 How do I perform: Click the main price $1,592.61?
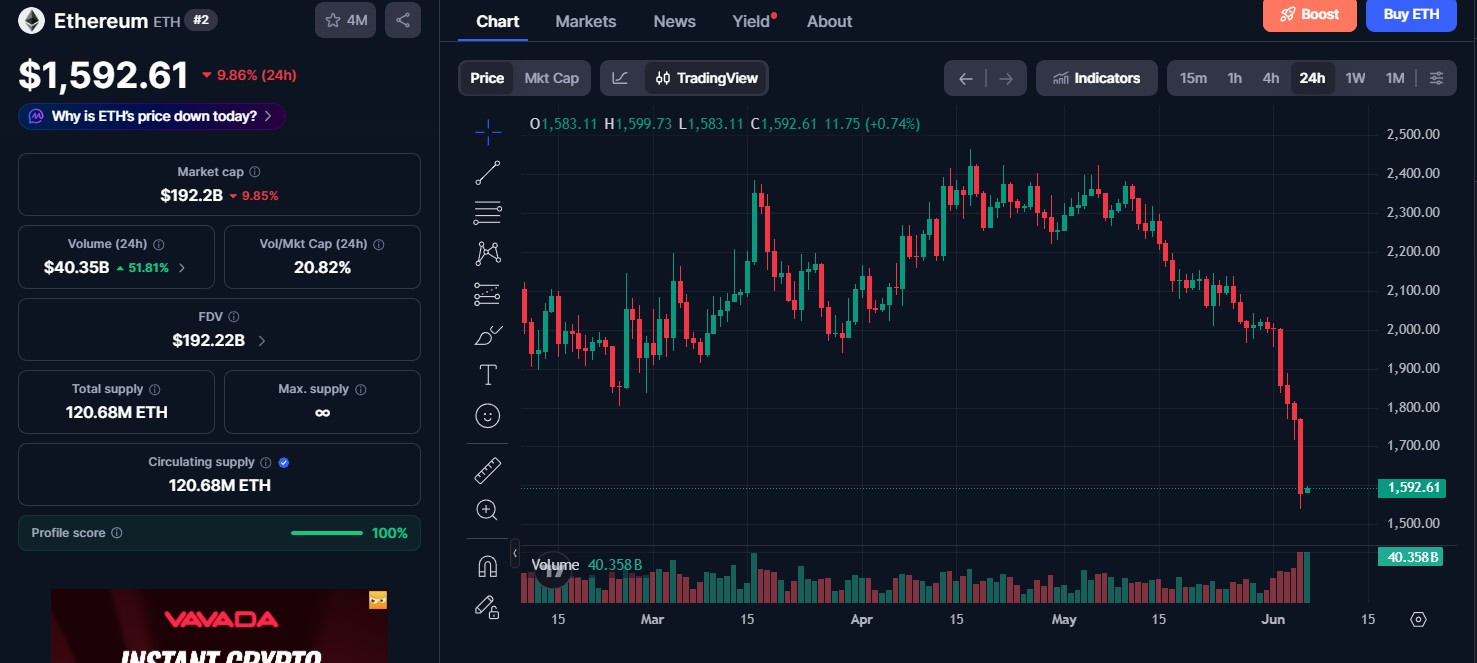pyautogui.click(x=103, y=75)
